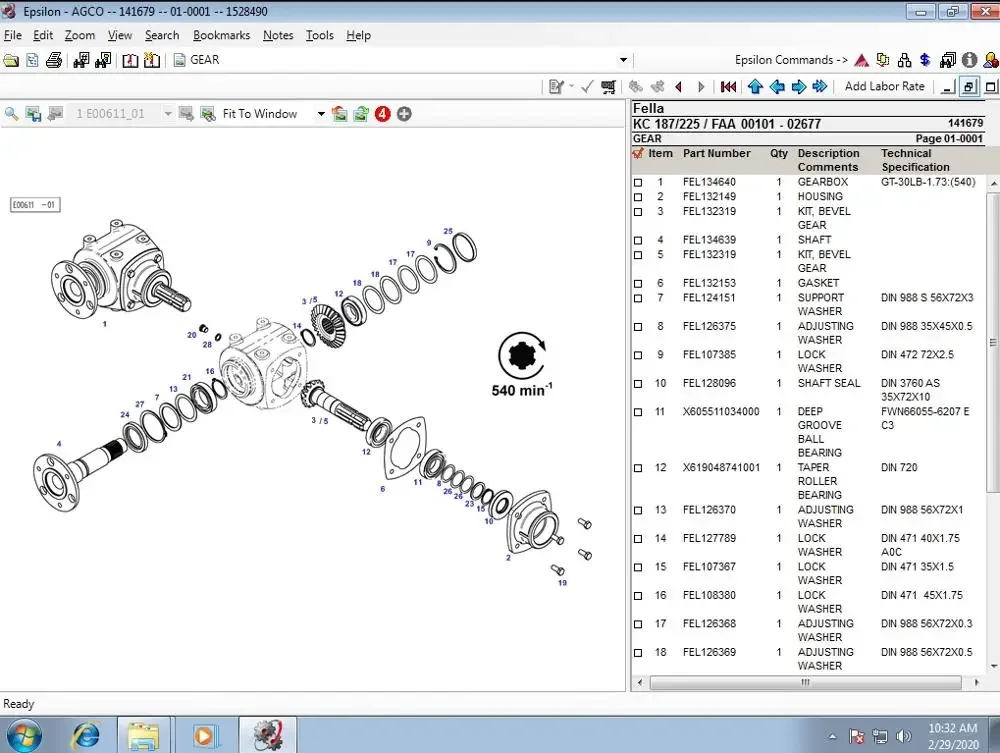The width and height of the screenshot is (1000, 753).
Task: Click the Part Number column header
Action: tap(716, 154)
